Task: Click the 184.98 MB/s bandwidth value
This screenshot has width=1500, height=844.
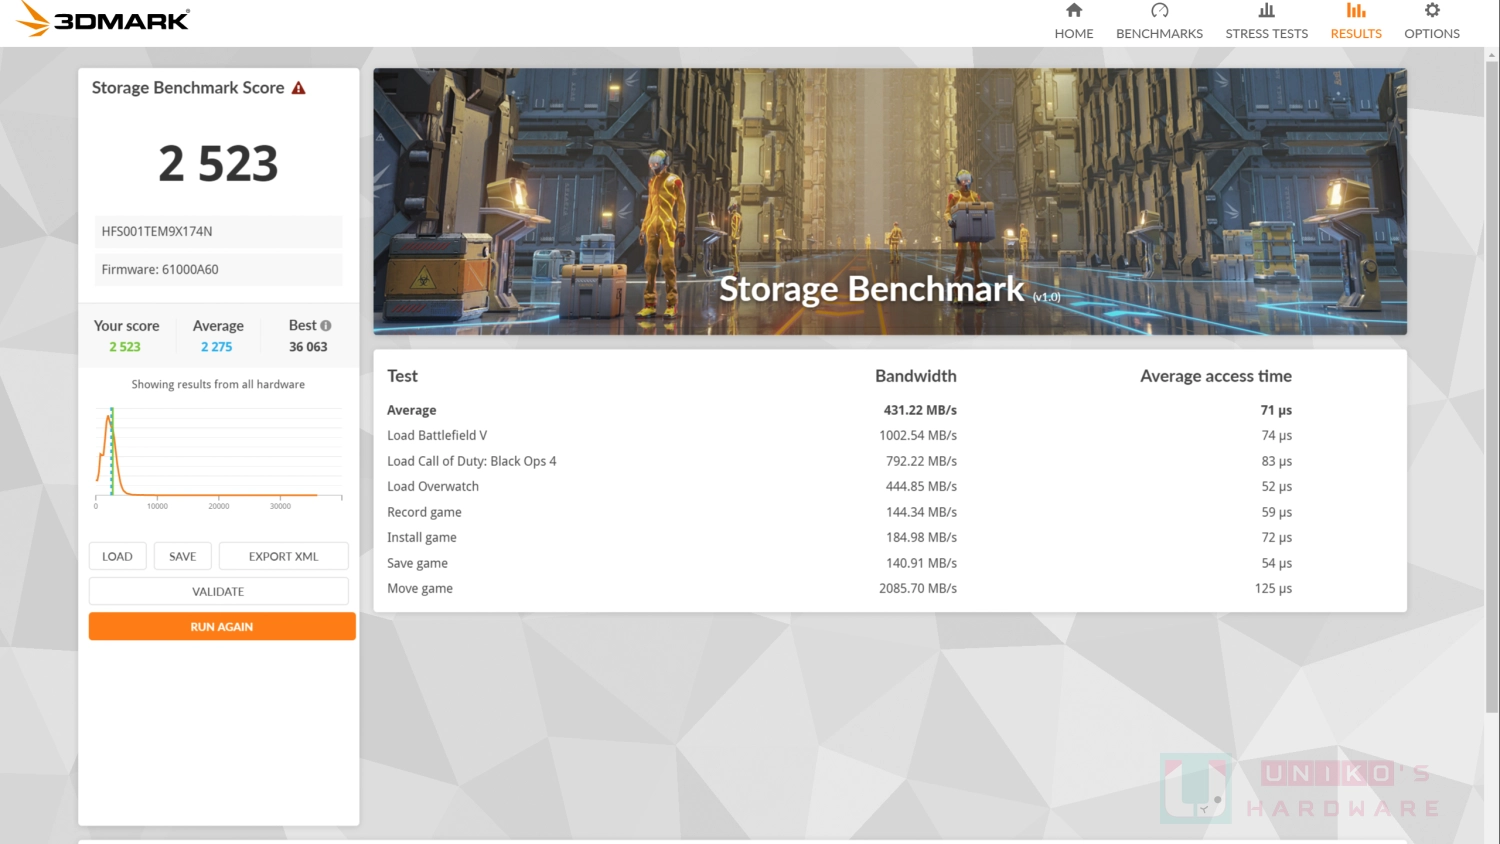Action: point(921,537)
